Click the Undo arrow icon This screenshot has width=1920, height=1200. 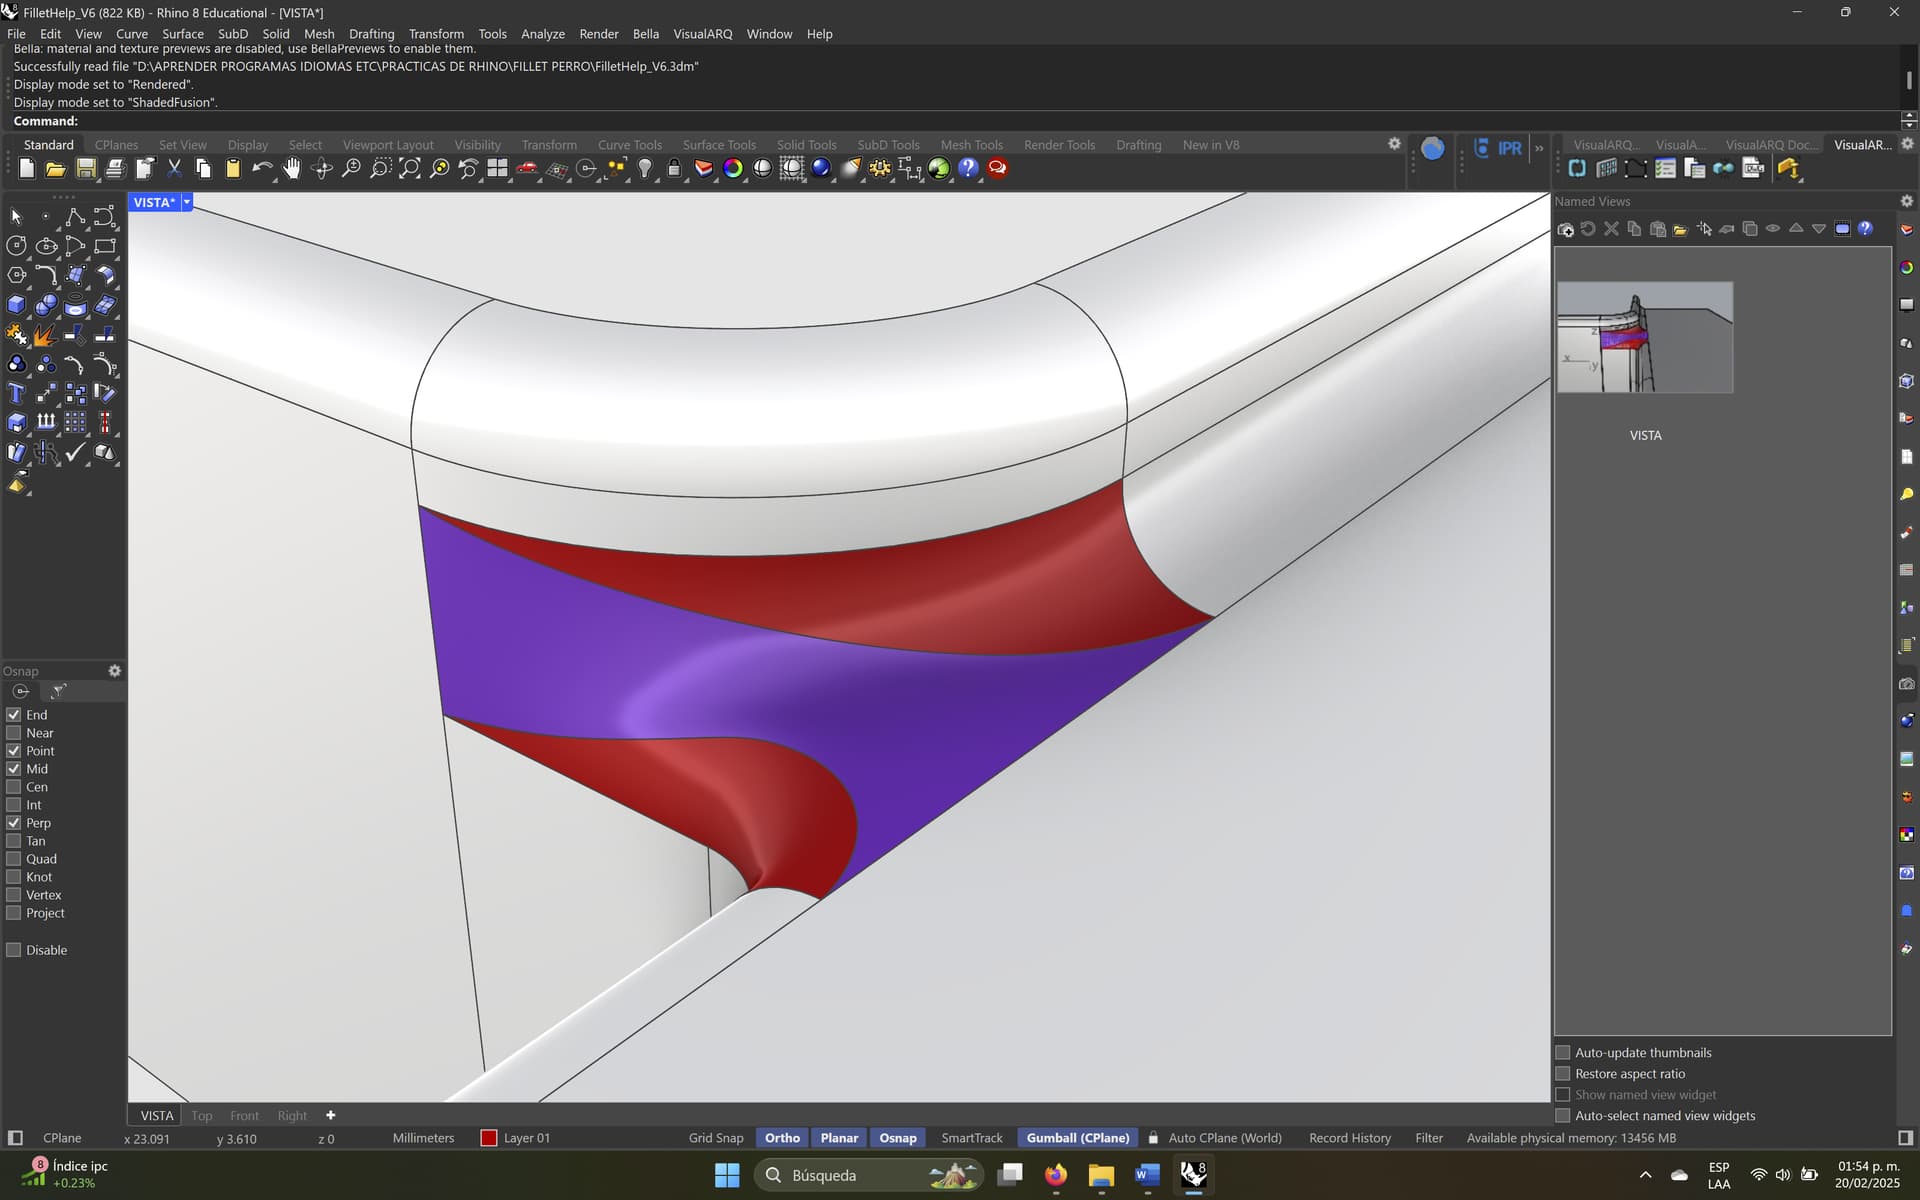[262, 169]
